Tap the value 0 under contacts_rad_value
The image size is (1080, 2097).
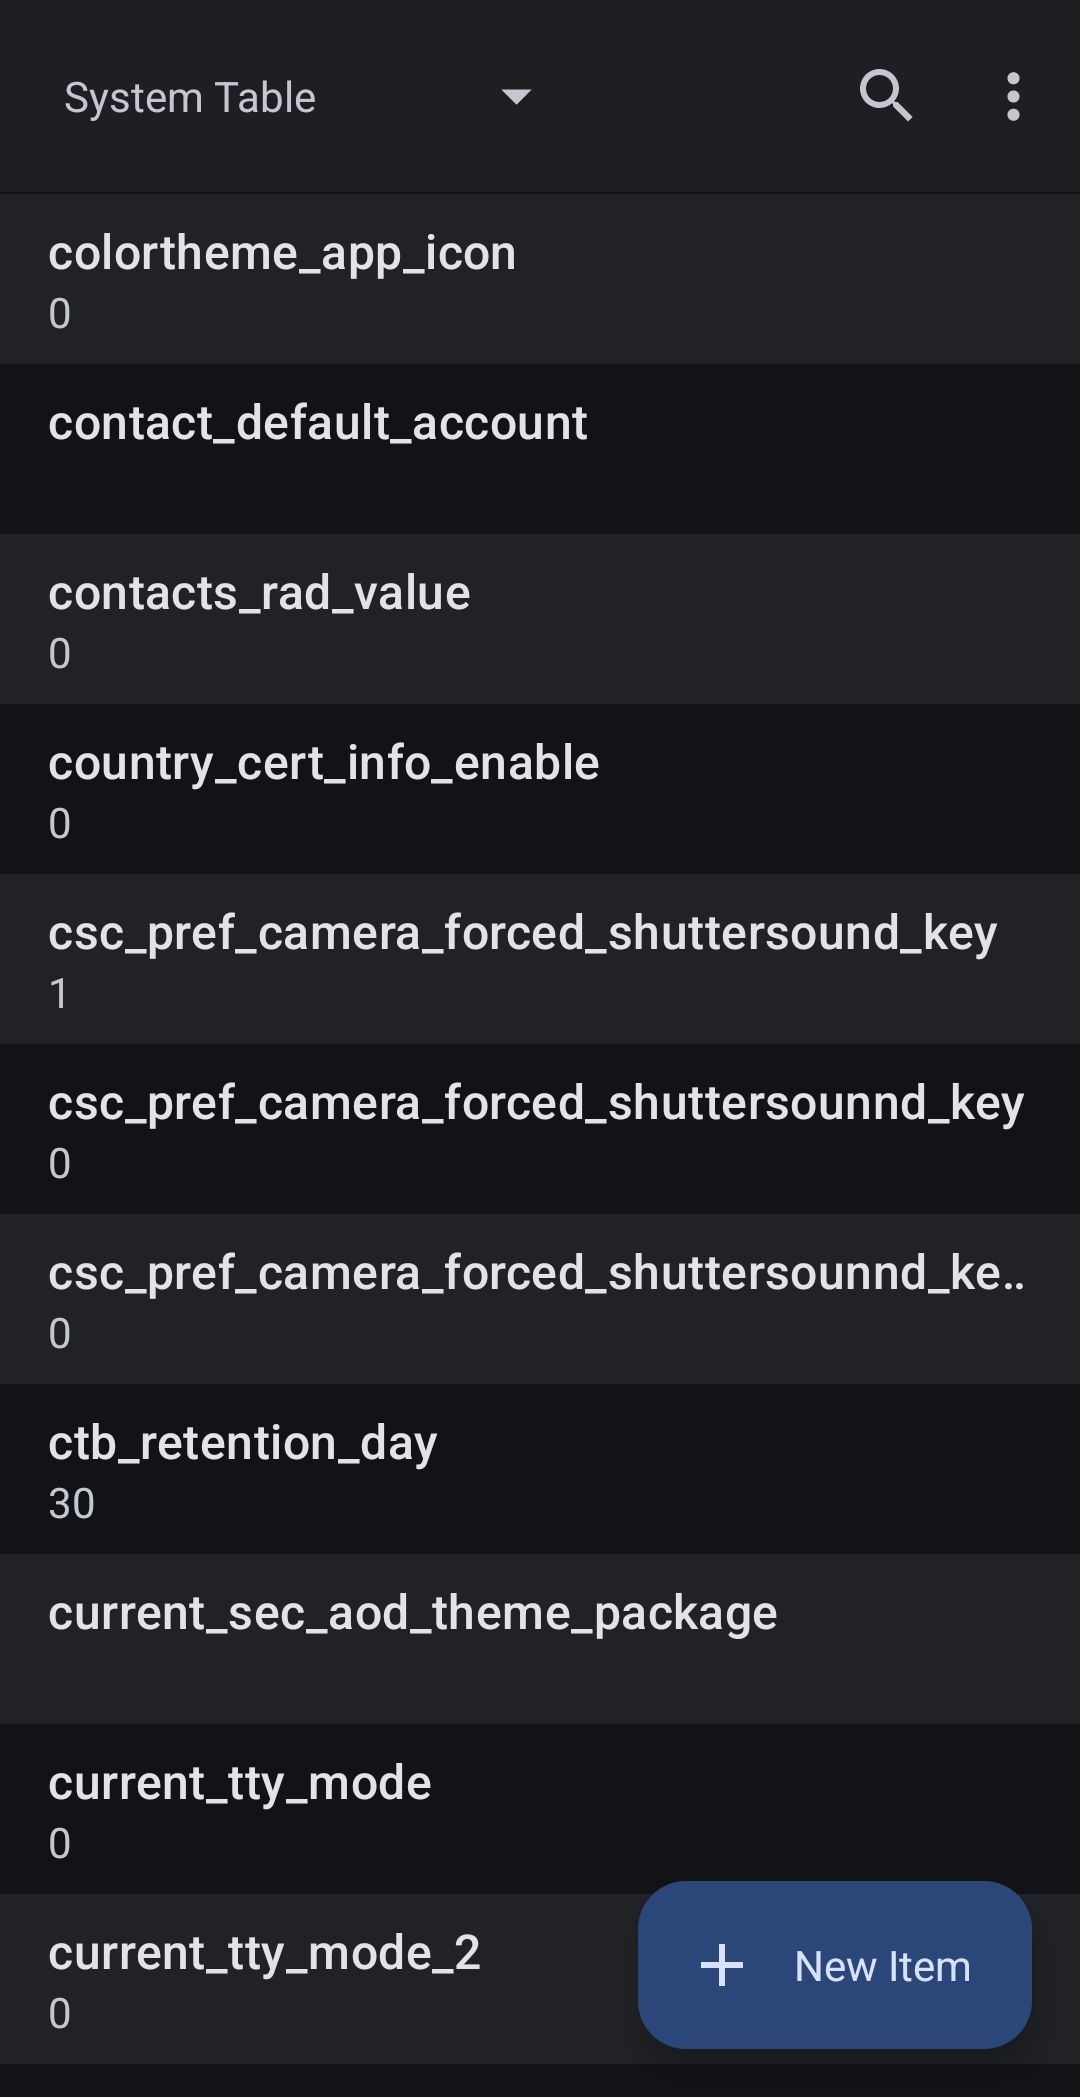pos(60,654)
